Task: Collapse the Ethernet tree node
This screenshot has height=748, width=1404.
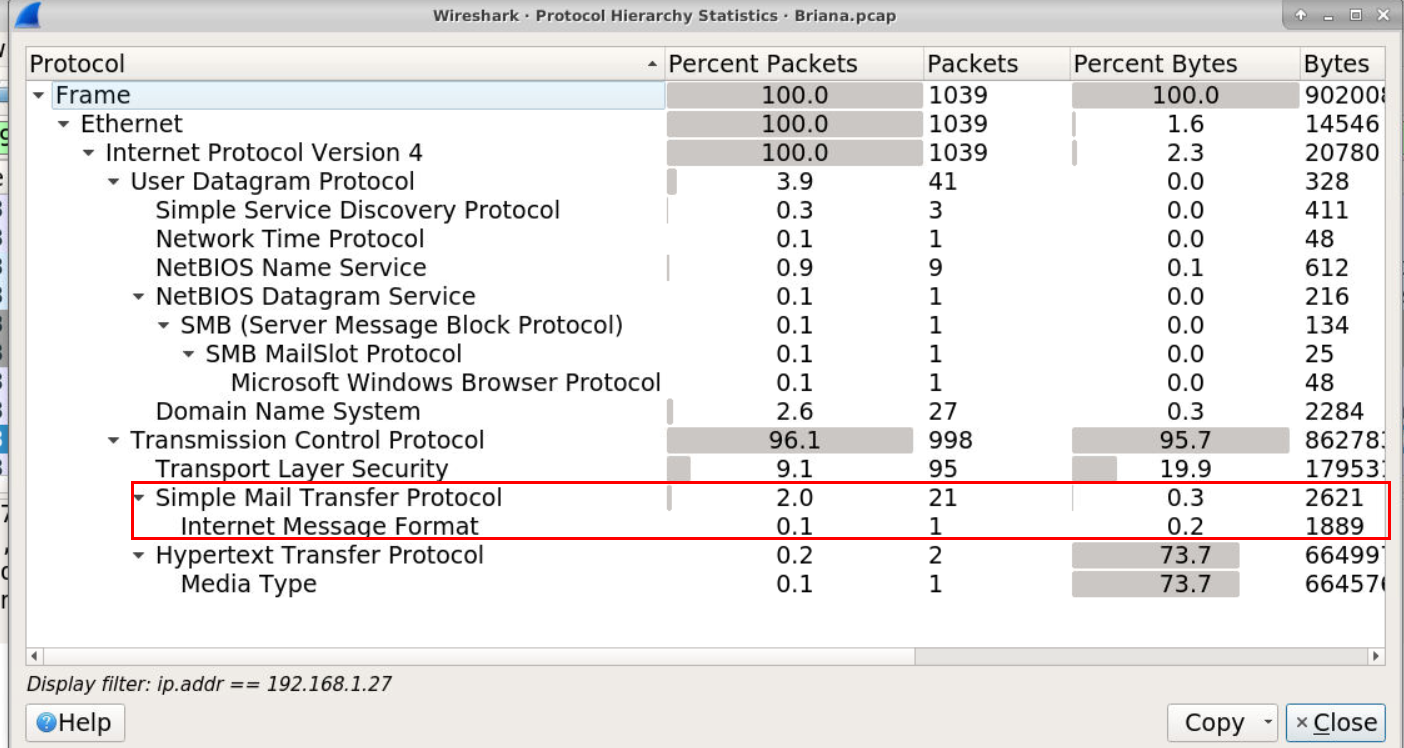Action: click(x=63, y=125)
